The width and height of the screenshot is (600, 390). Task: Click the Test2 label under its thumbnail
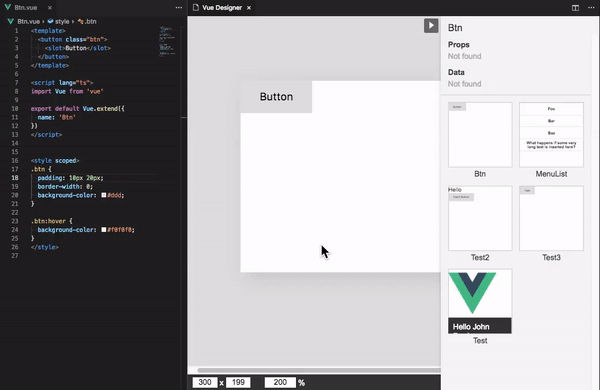point(480,258)
